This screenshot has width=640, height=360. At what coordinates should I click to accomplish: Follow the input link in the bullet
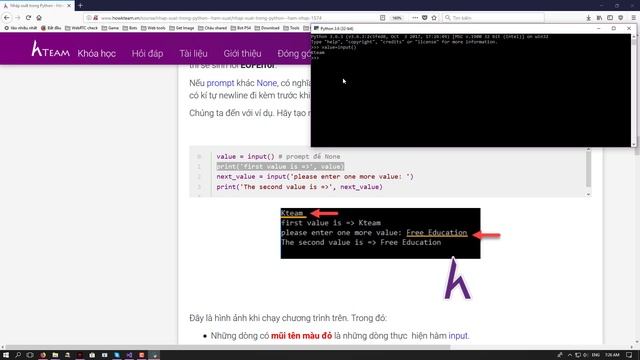click(x=458, y=336)
